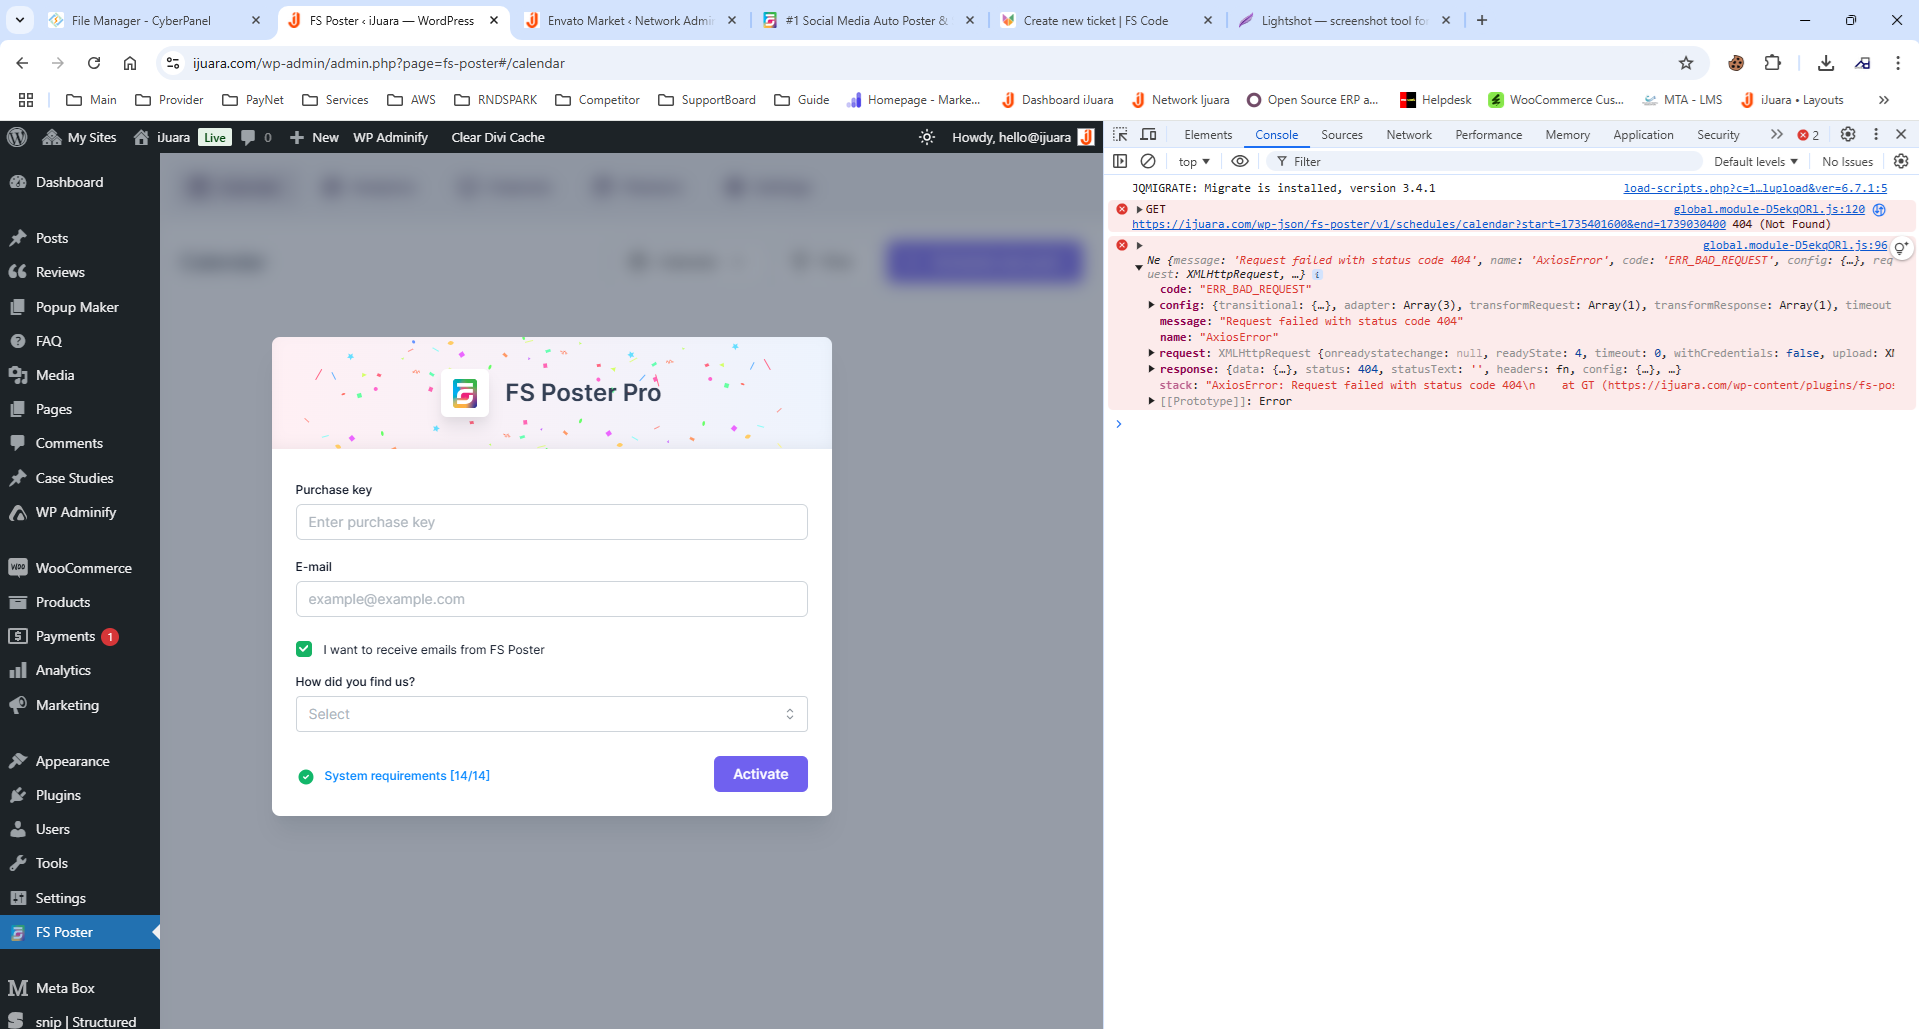Expand more DevTools tabs chevron
The height and width of the screenshot is (1029, 1919).
tap(1776, 134)
